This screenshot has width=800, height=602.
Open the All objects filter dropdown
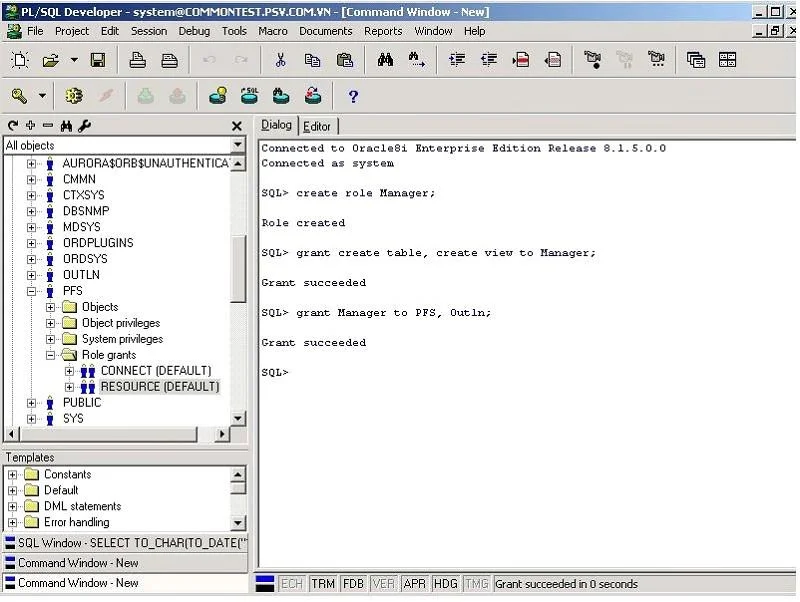tap(237, 145)
